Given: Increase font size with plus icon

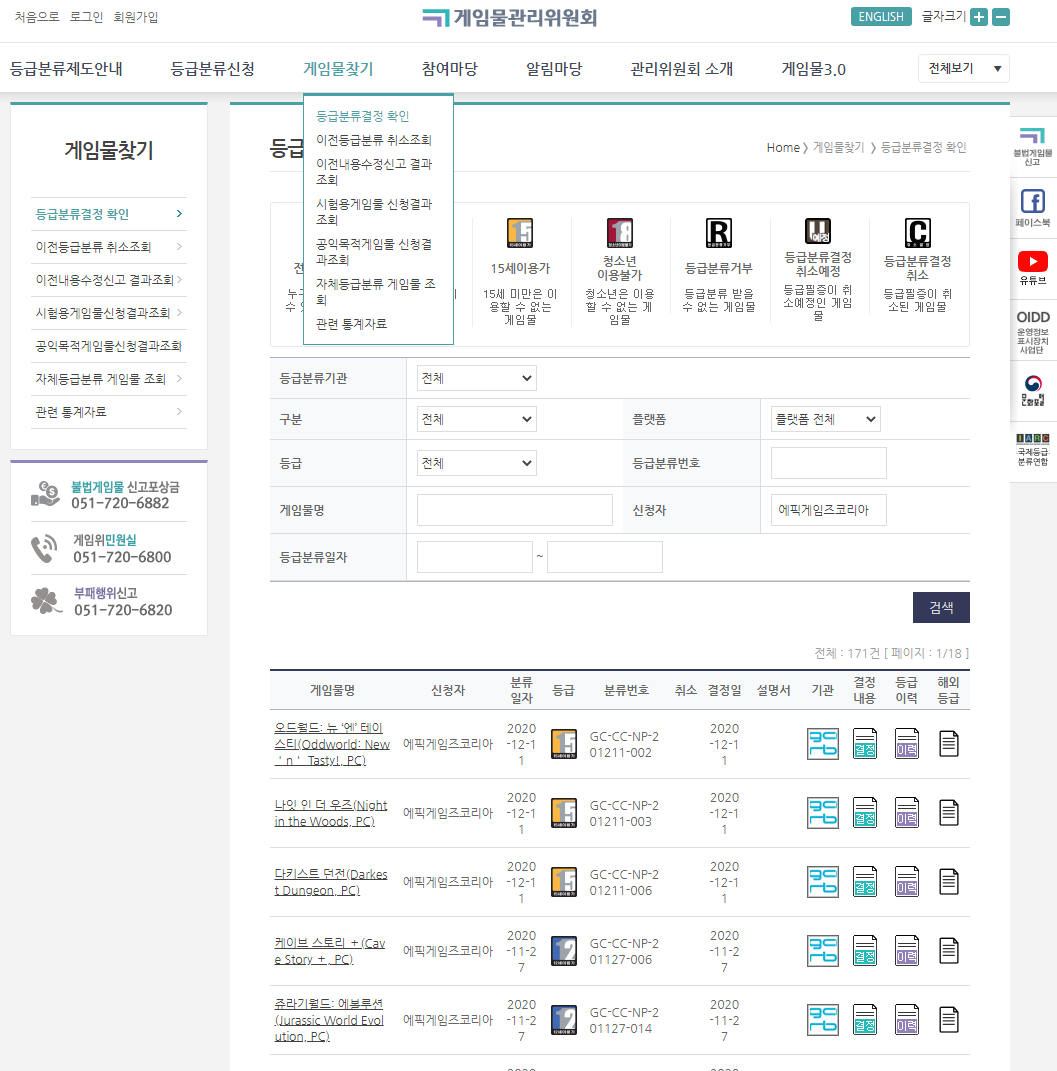Looking at the screenshot, I should pos(978,17).
